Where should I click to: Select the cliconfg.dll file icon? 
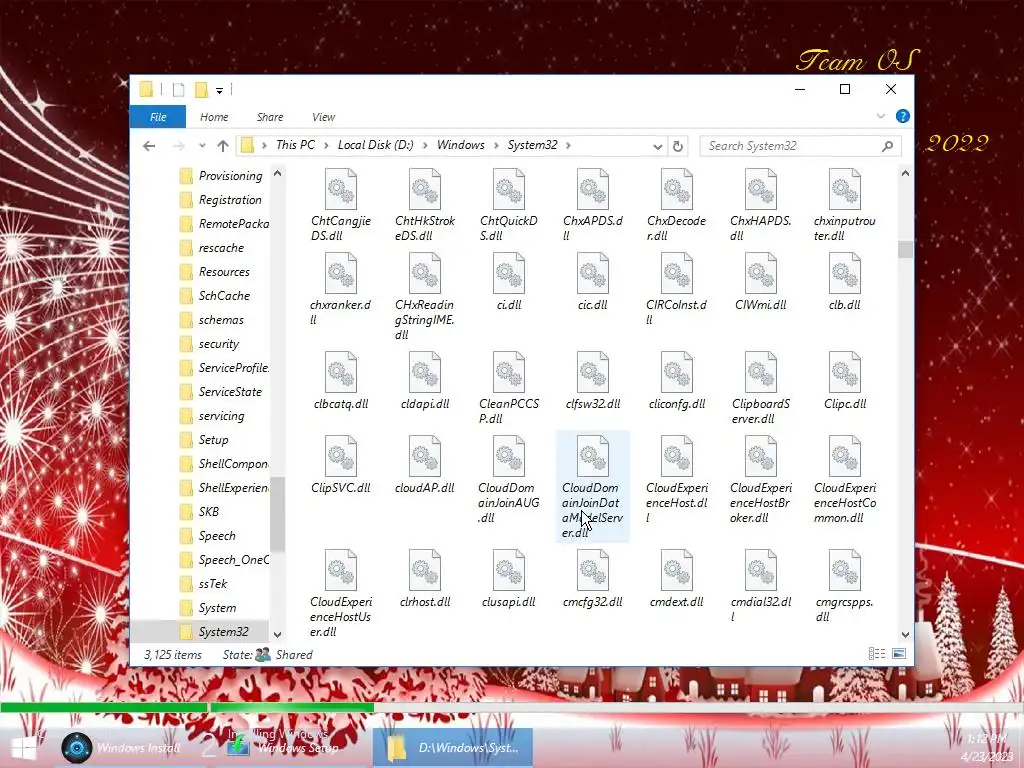(x=677, y=372)
